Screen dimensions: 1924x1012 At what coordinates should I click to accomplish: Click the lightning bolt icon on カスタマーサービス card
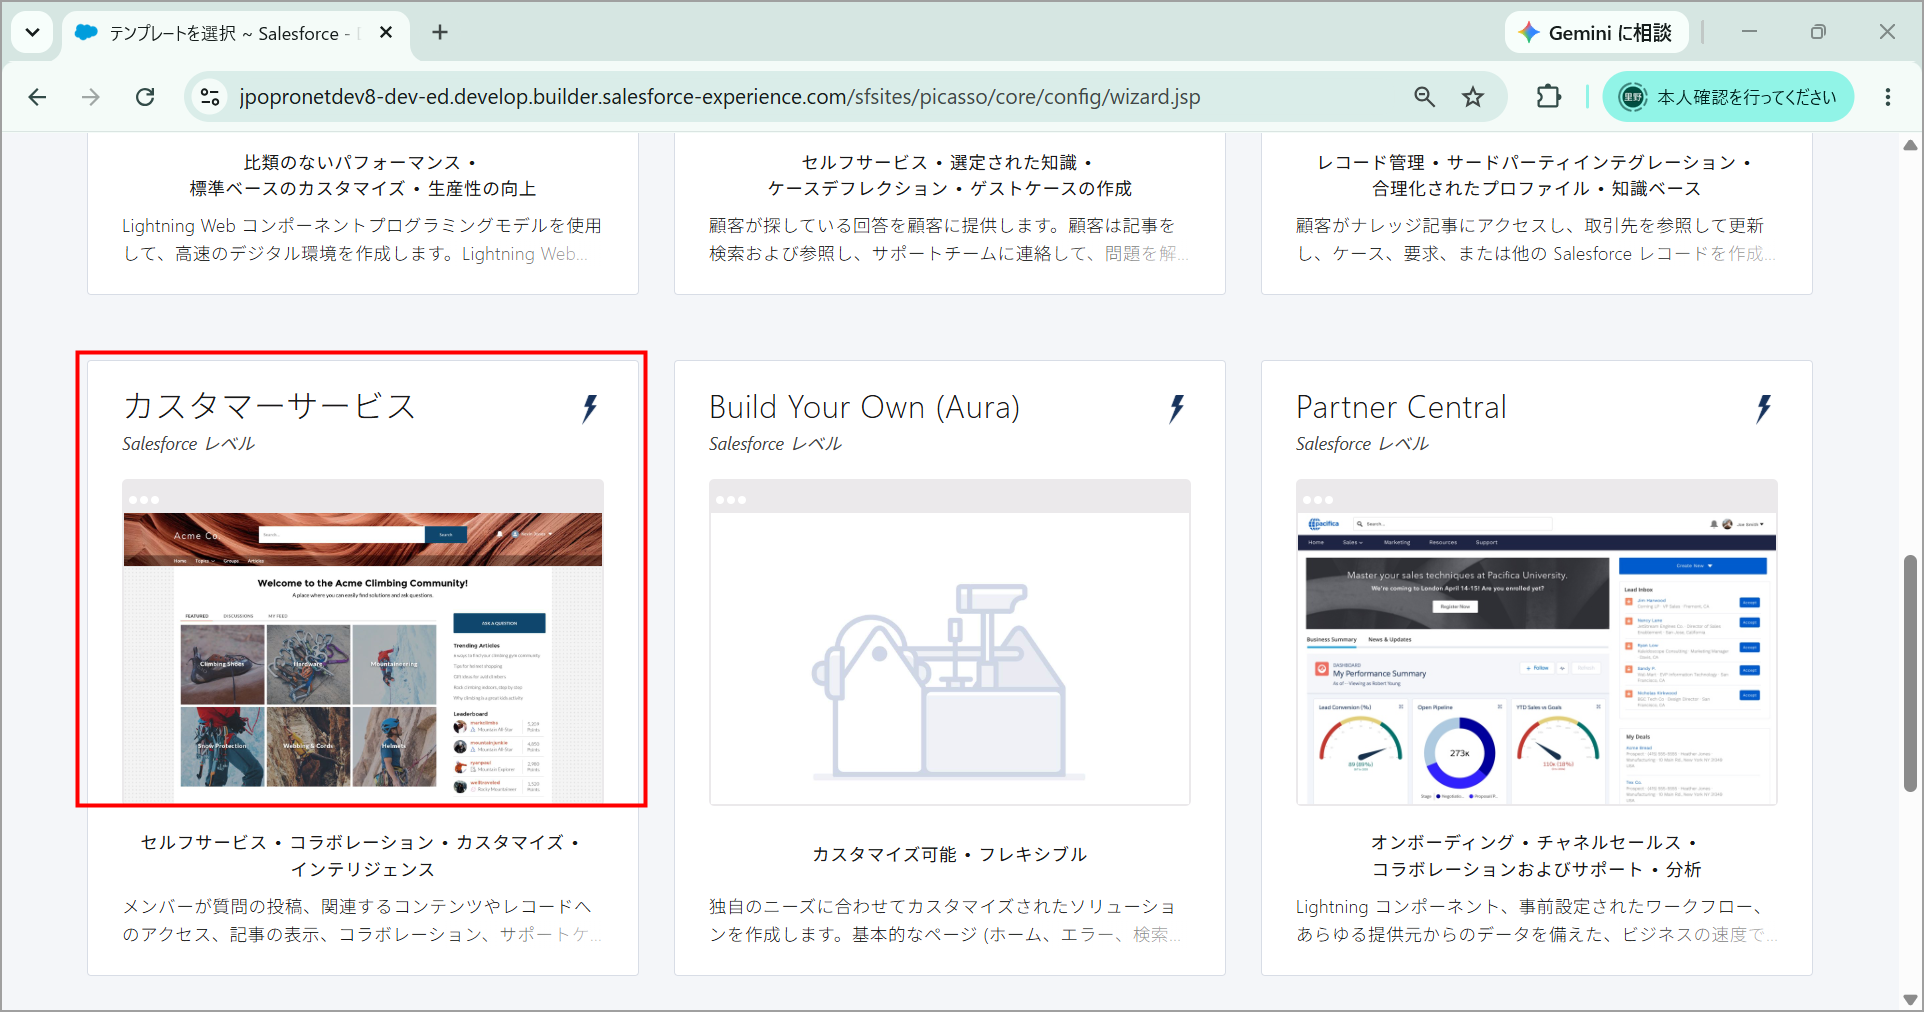click(590, 408)
